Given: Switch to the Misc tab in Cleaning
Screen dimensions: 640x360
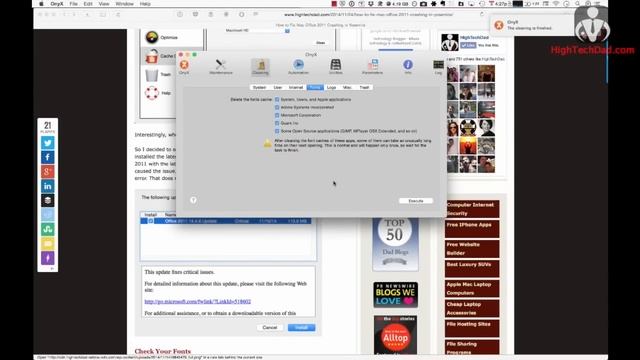Looking at the screenshot, I should point(347,87).
